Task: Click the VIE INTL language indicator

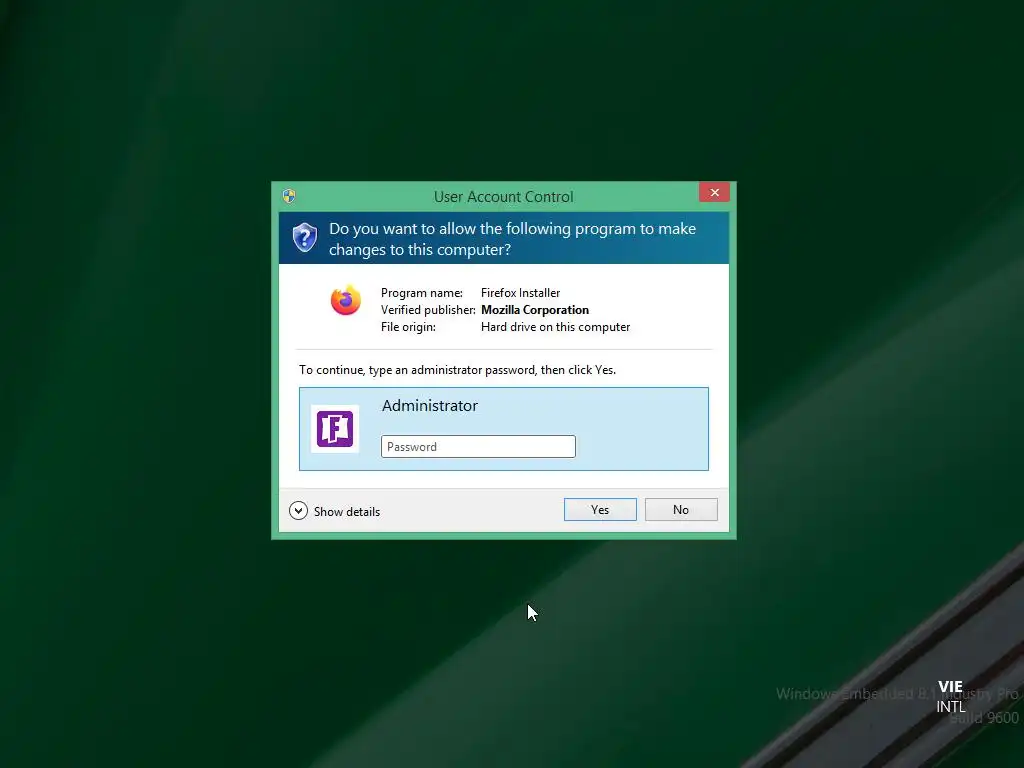Action: pos(950,697)
